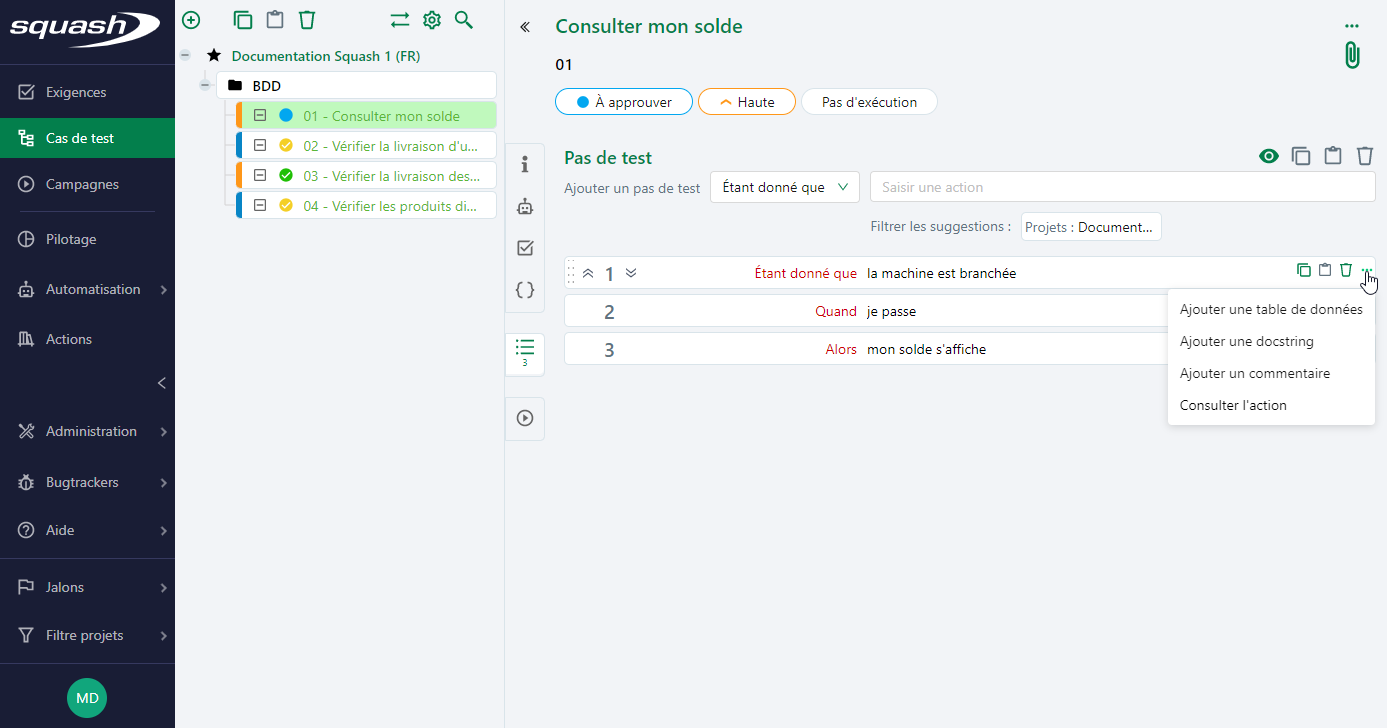Open the curly braces parameters tab
The image size is (1387, 728).
525,290
